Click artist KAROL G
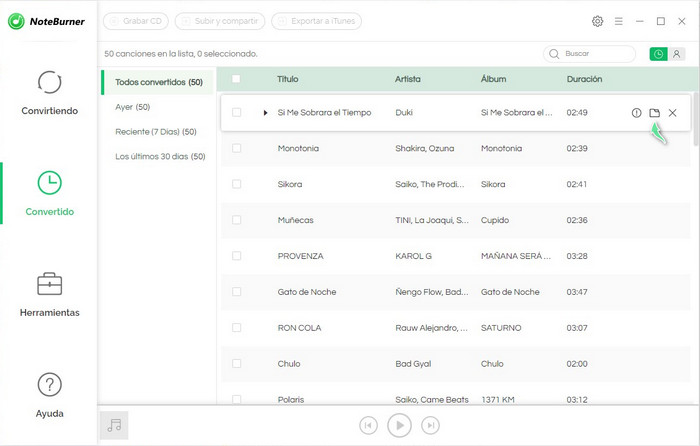The image size is (700, 446). [x=413, y=256]
